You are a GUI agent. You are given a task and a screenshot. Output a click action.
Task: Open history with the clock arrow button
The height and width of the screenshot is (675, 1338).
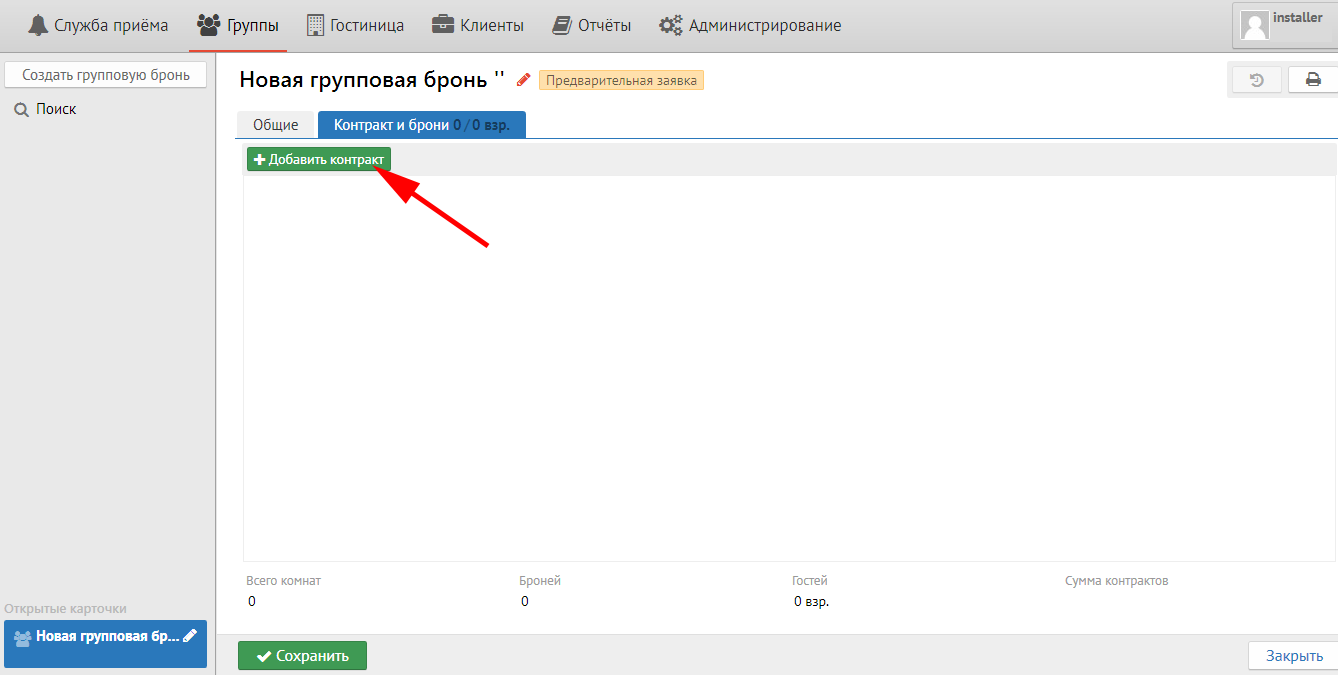pos(1257,80)
